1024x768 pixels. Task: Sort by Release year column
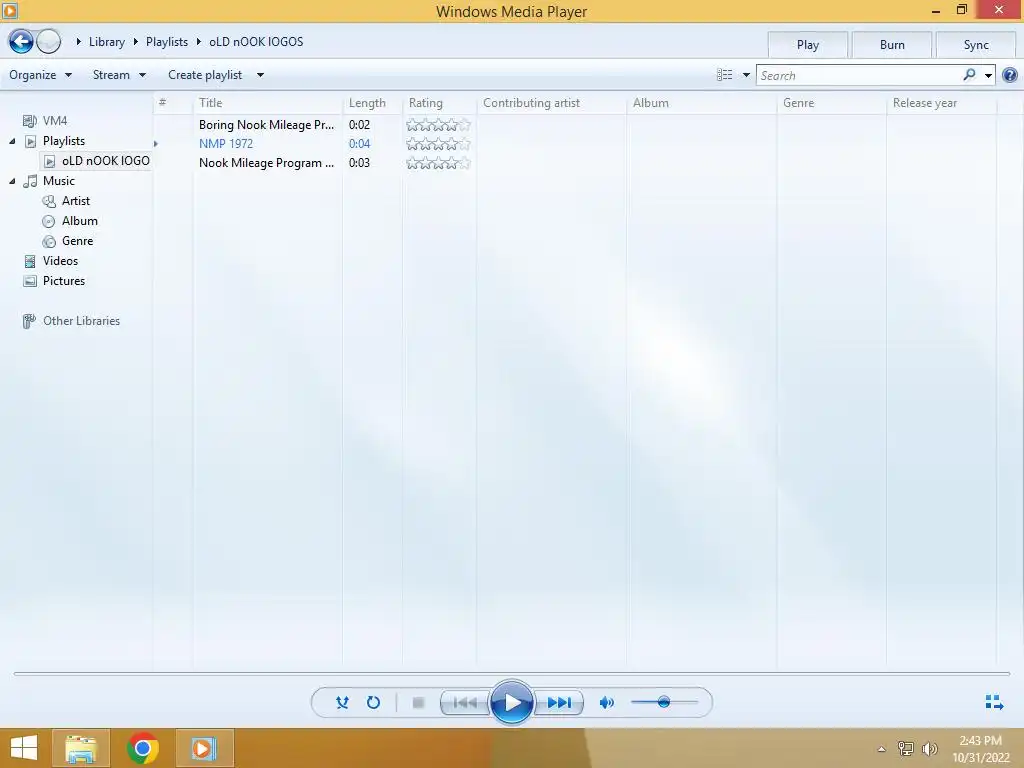coord(942,103)
